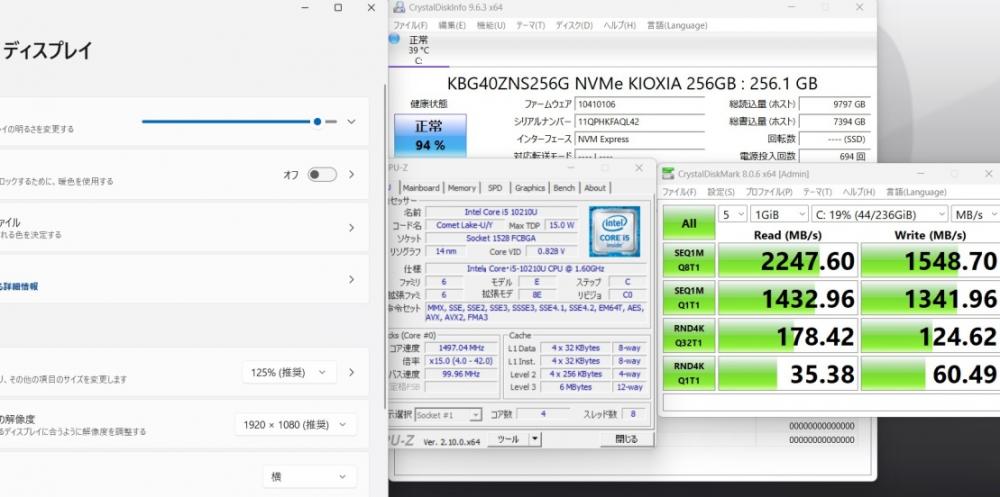Viewport: 1000px width, 497px height.
Task: Open custom scaling chevron beside 125%
Action: click(351, 373)
